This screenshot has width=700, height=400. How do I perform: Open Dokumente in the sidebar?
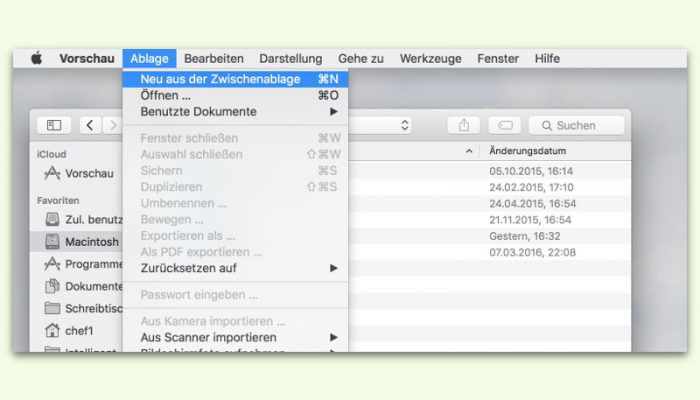point(76,286)
